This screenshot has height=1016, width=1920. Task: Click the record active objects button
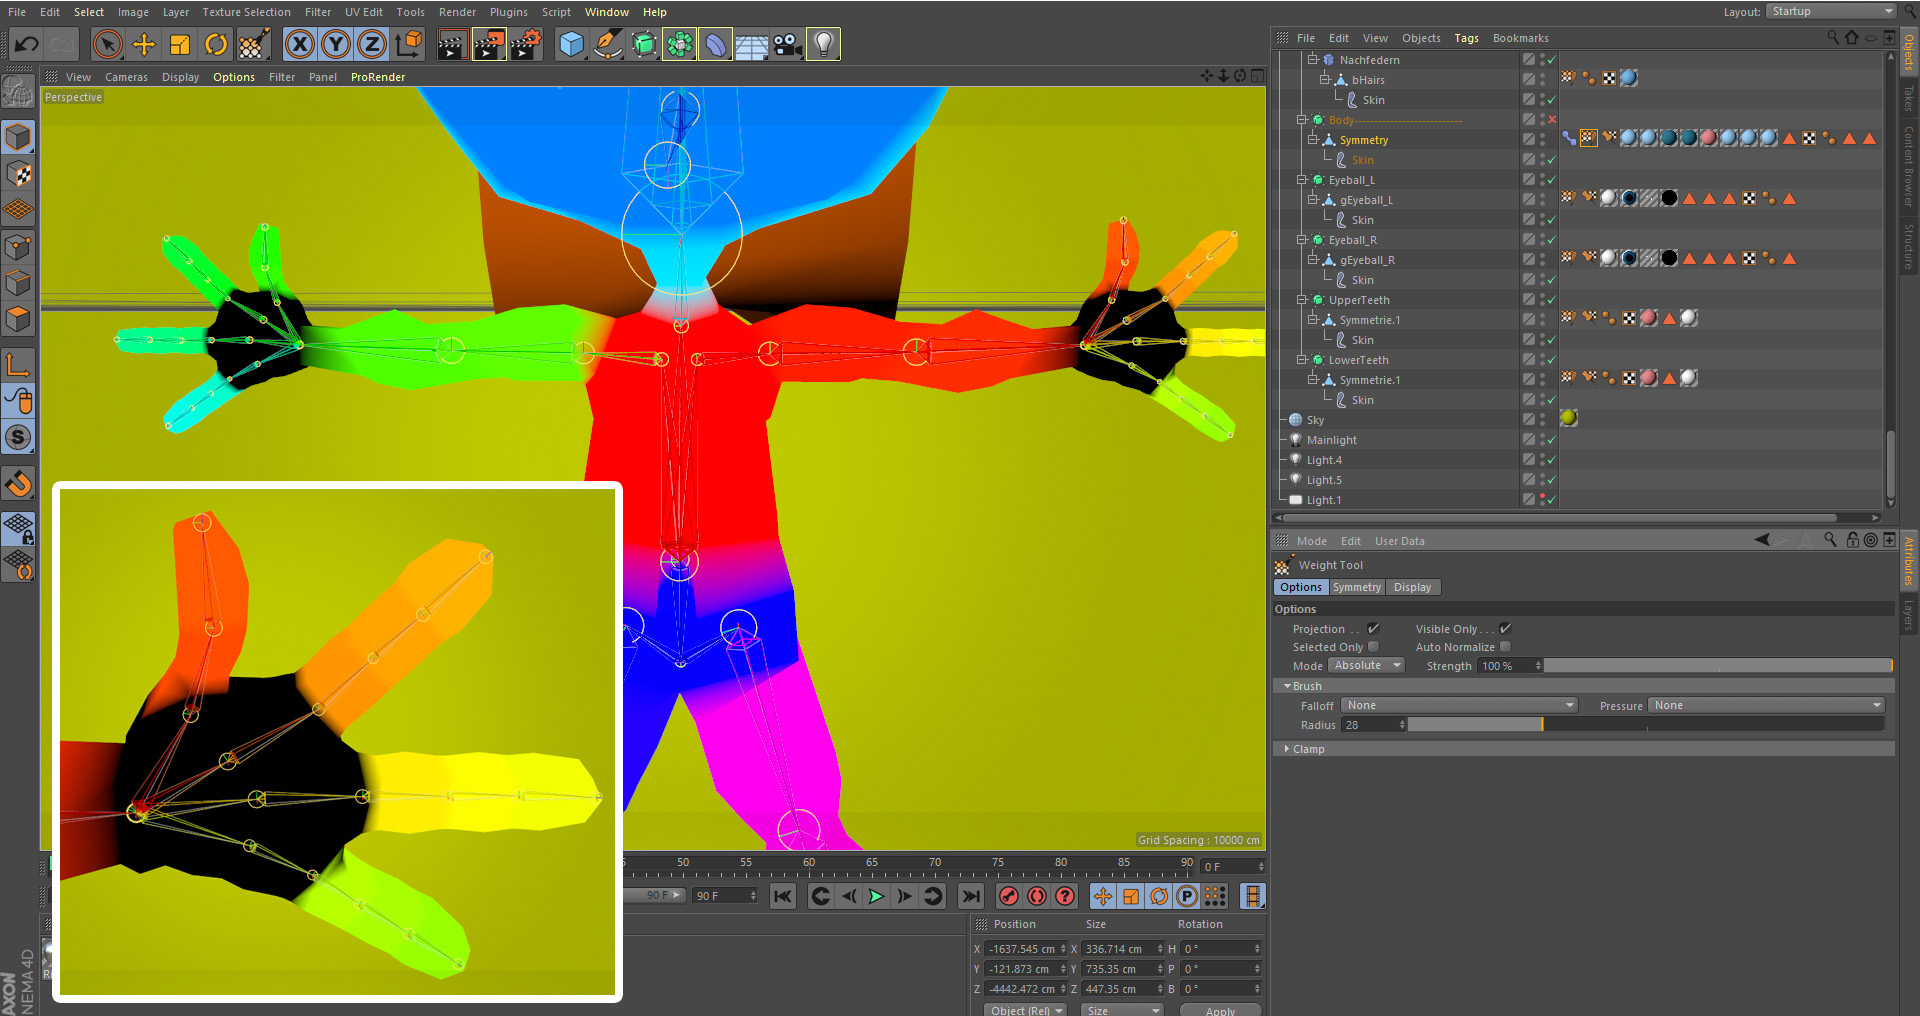pyautogui.click(x=1009, y=896)
